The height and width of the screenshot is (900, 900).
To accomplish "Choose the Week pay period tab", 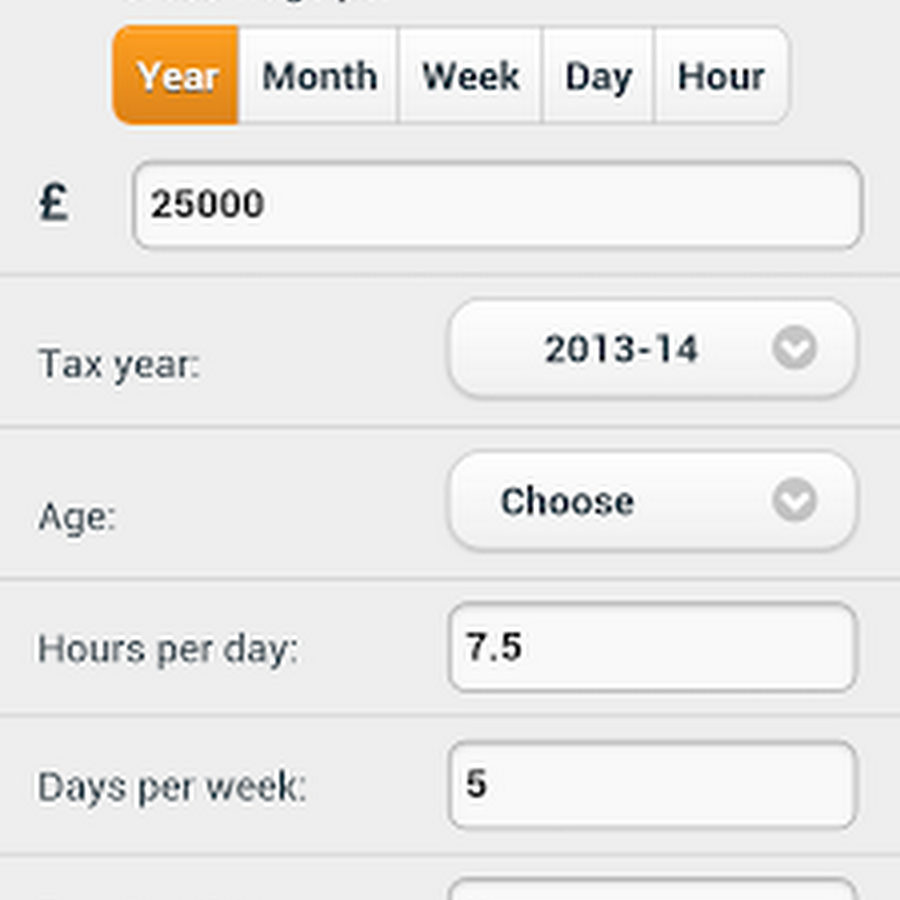I will [x=470, y=76].
